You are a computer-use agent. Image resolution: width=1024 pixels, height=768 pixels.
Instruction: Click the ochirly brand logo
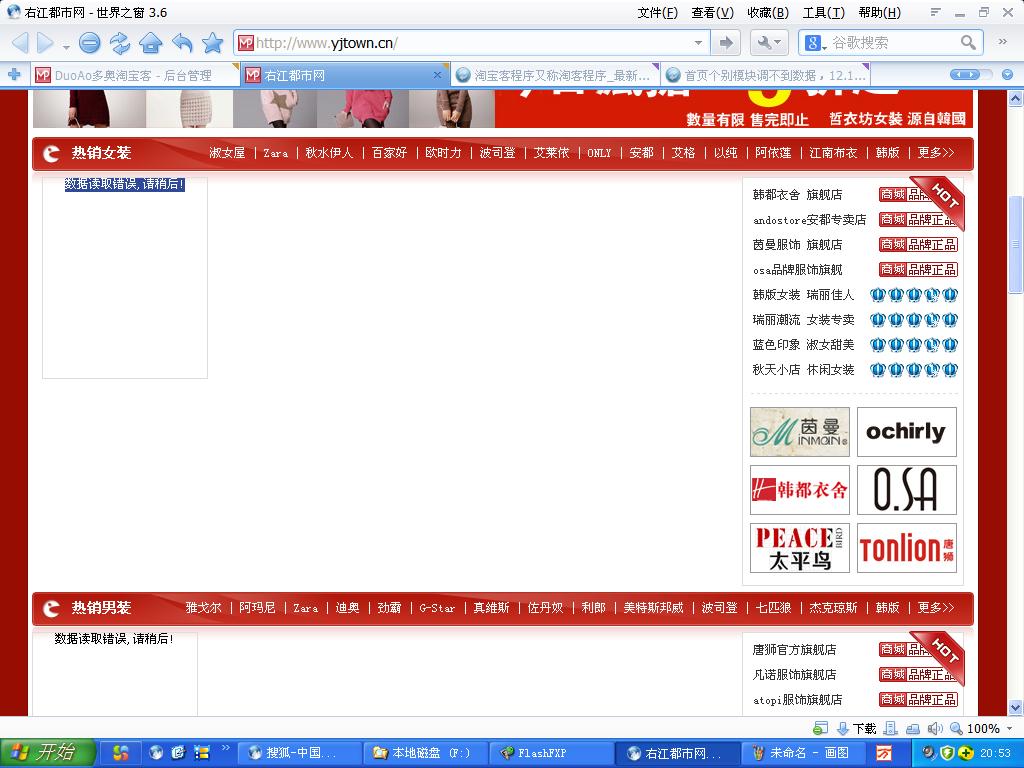[x=906, y=432]
